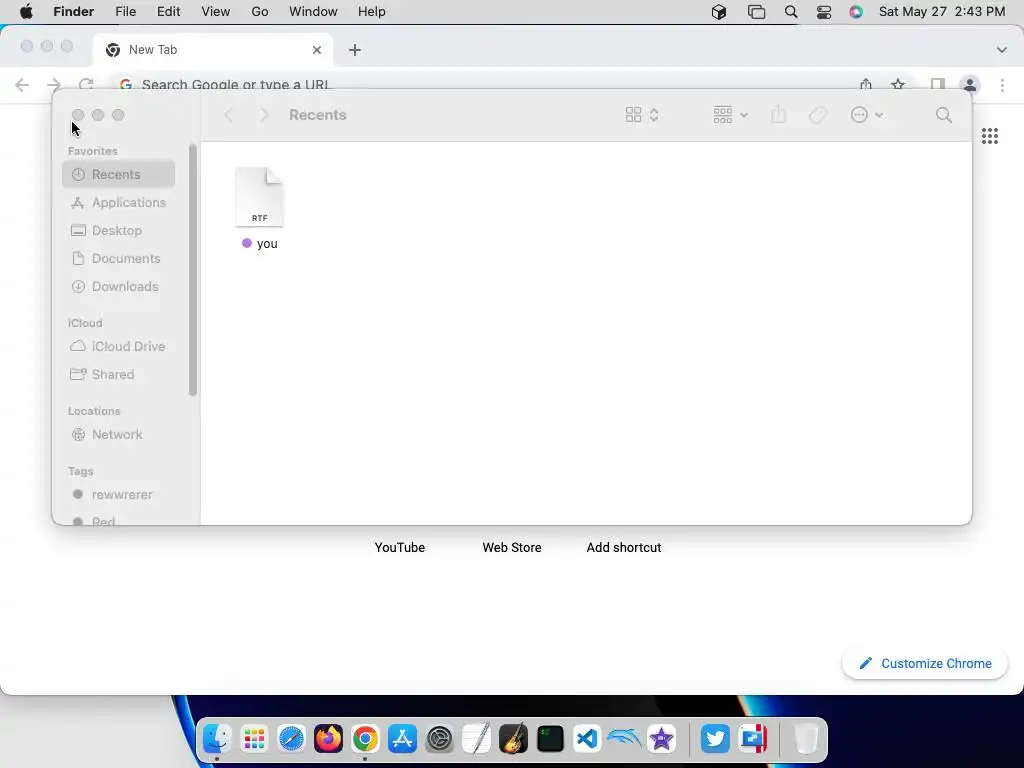Open the Recents folder in the sidebar
Screen dimensions: 1024x768
click(x=118, y=174)
